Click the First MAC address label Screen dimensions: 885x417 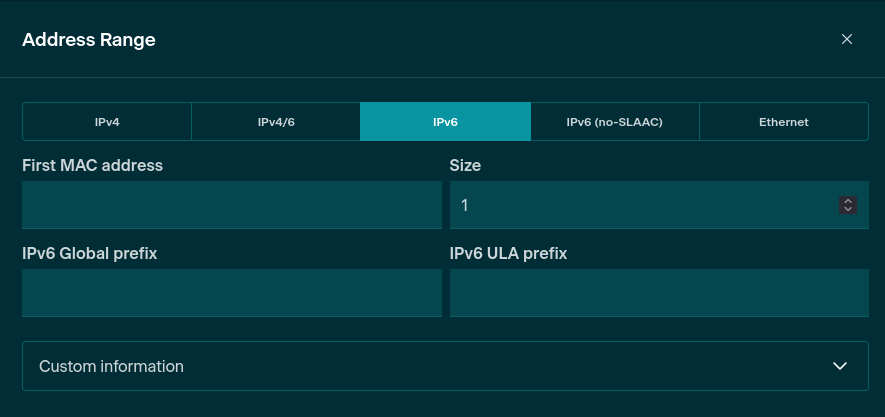[x=92, y=165]
